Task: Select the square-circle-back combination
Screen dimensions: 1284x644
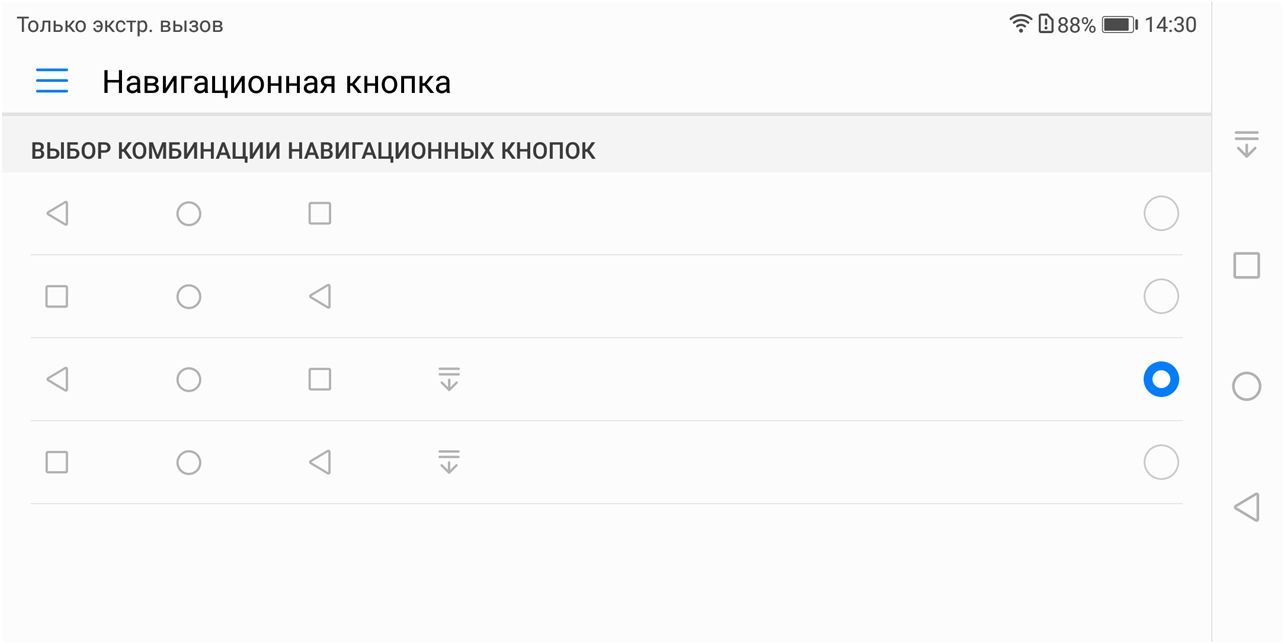Action: click(1160, 296)
